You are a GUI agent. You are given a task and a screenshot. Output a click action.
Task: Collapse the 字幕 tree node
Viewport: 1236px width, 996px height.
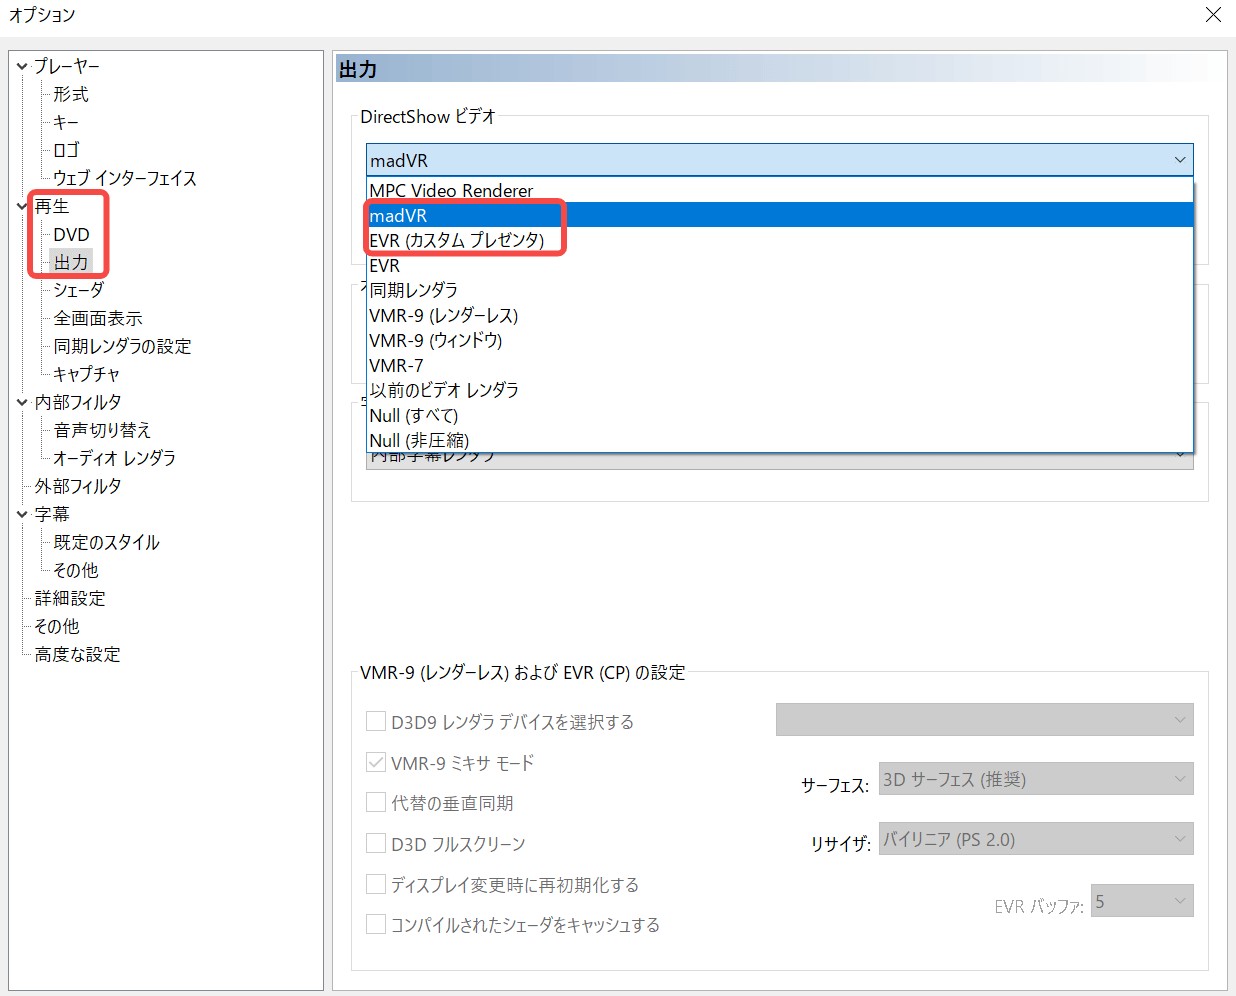coord(22,515)
